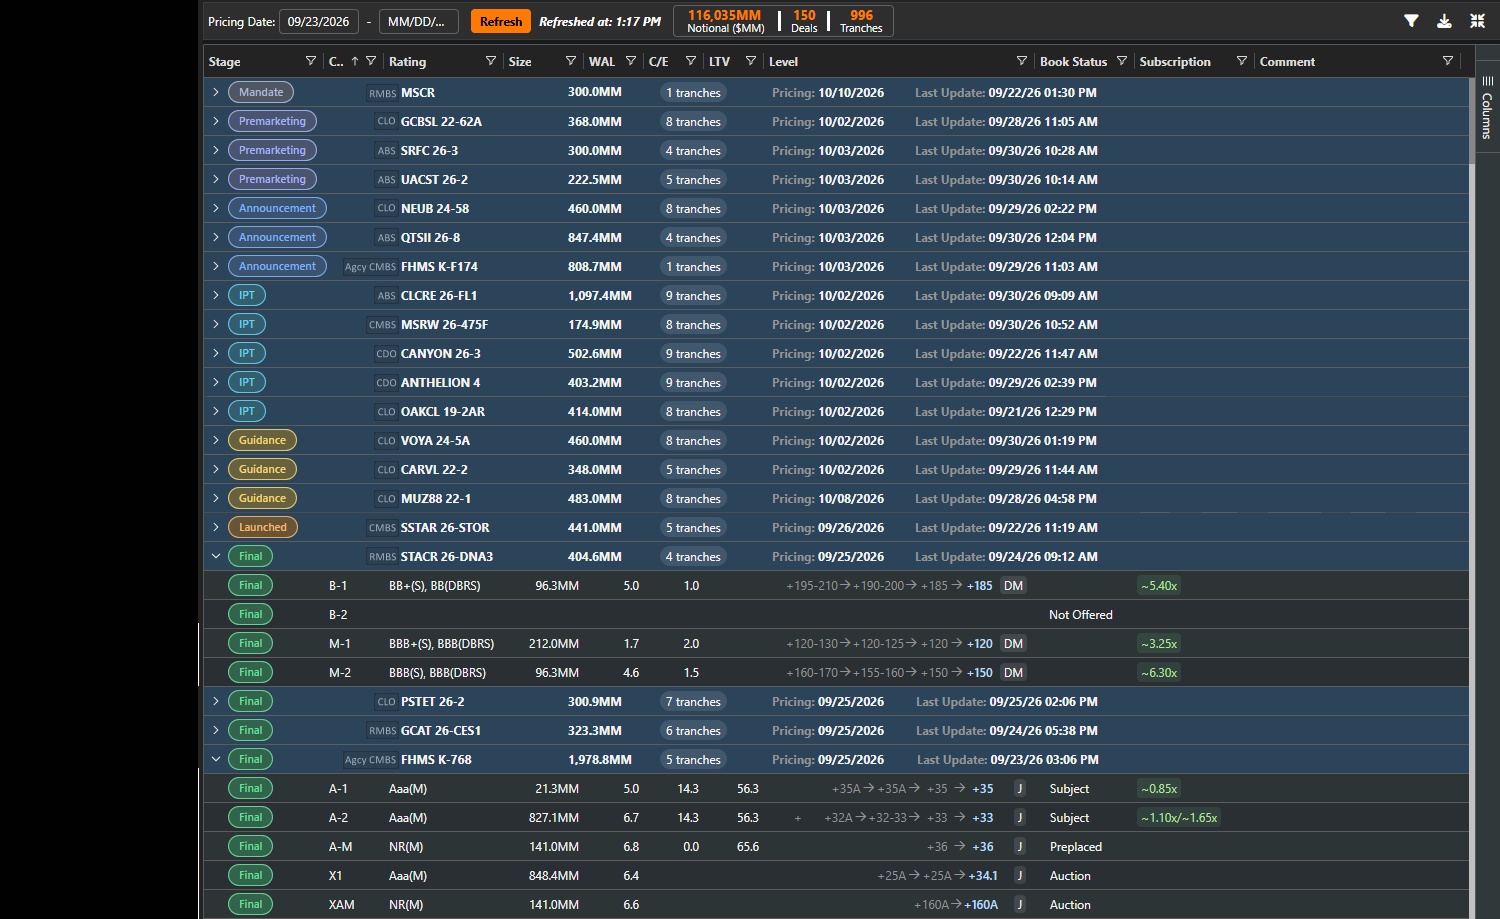Collapse the FHMS K-768 deal row
Viewport: 1500px width, 919px height.
click(x=216, y=759)
